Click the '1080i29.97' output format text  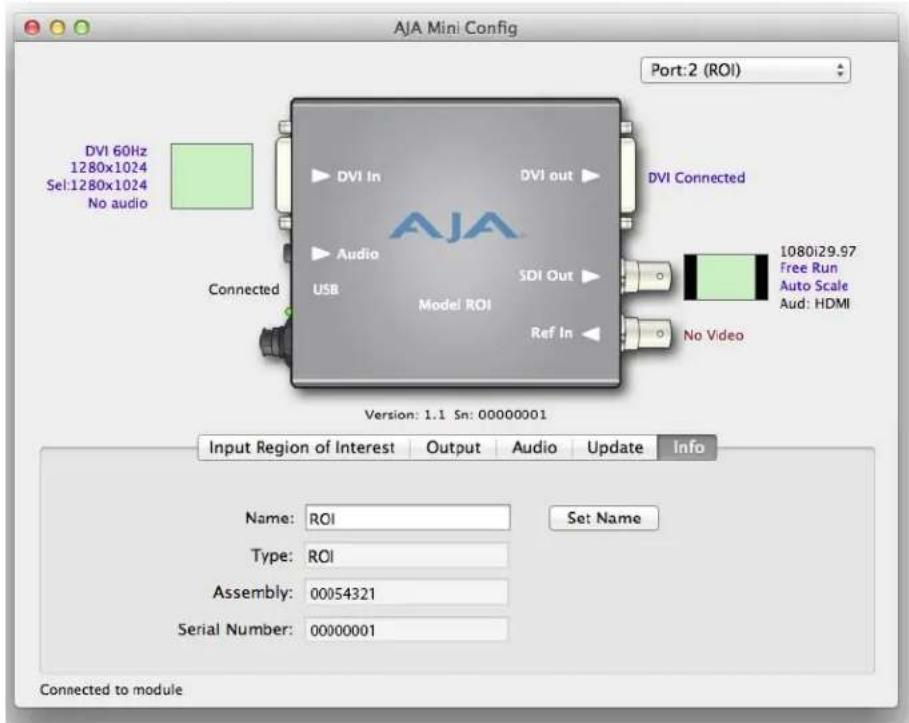click(x=817, y=251)
